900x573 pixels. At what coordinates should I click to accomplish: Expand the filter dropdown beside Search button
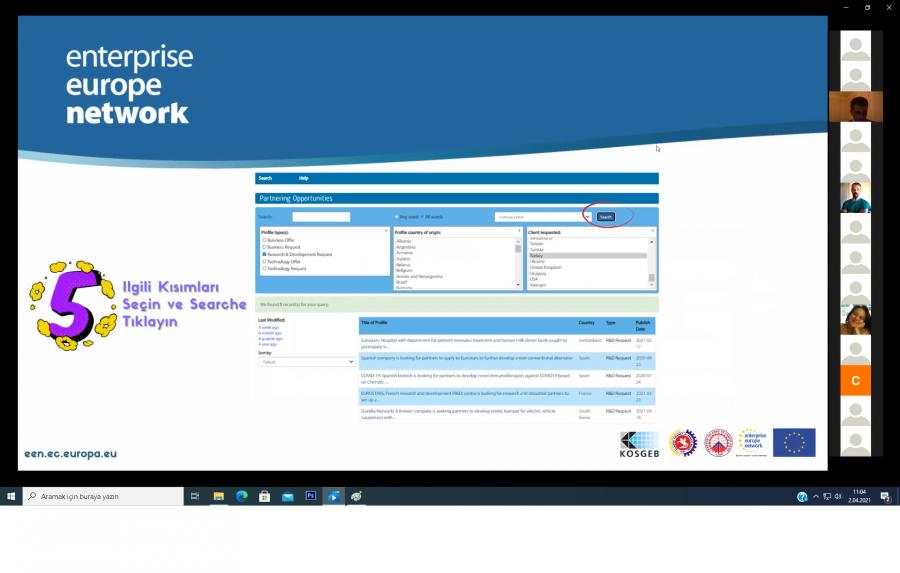click(x=587, y=217)
